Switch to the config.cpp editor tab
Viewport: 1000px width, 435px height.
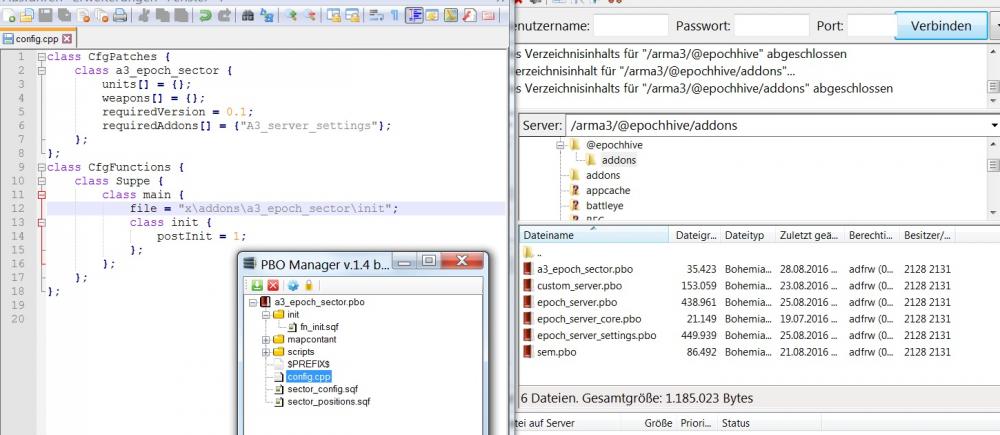tap(34, 39)
